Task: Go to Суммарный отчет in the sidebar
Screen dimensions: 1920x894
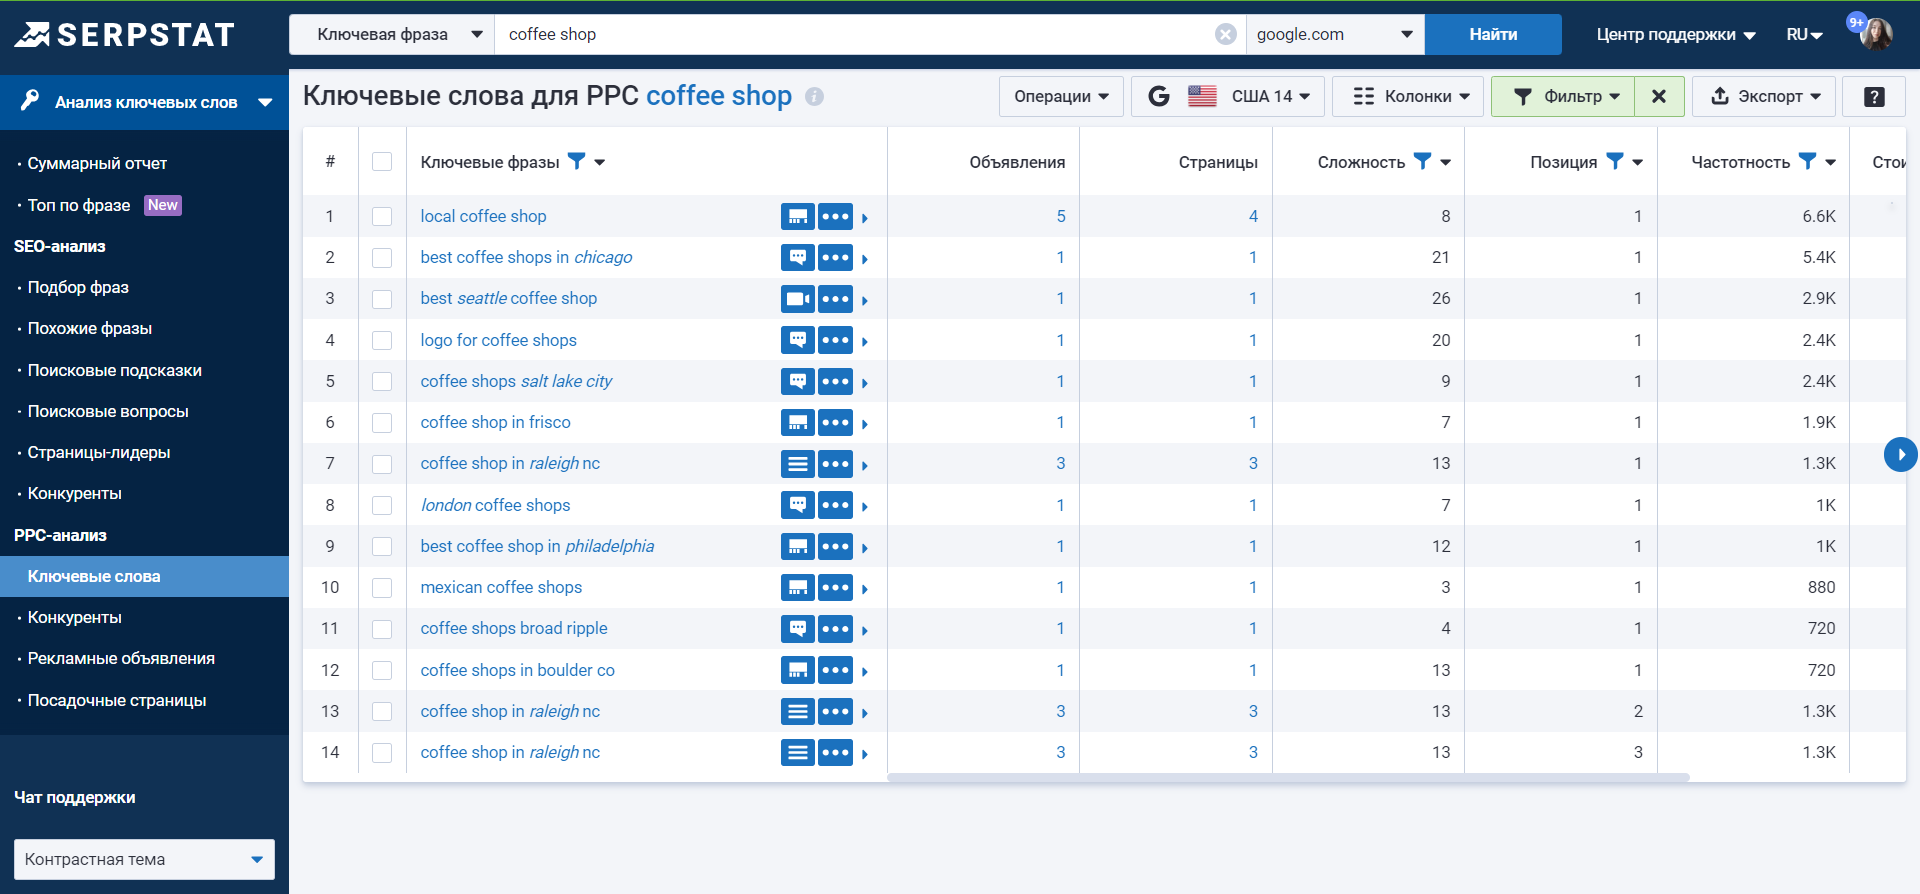Action: pos(97,163)
